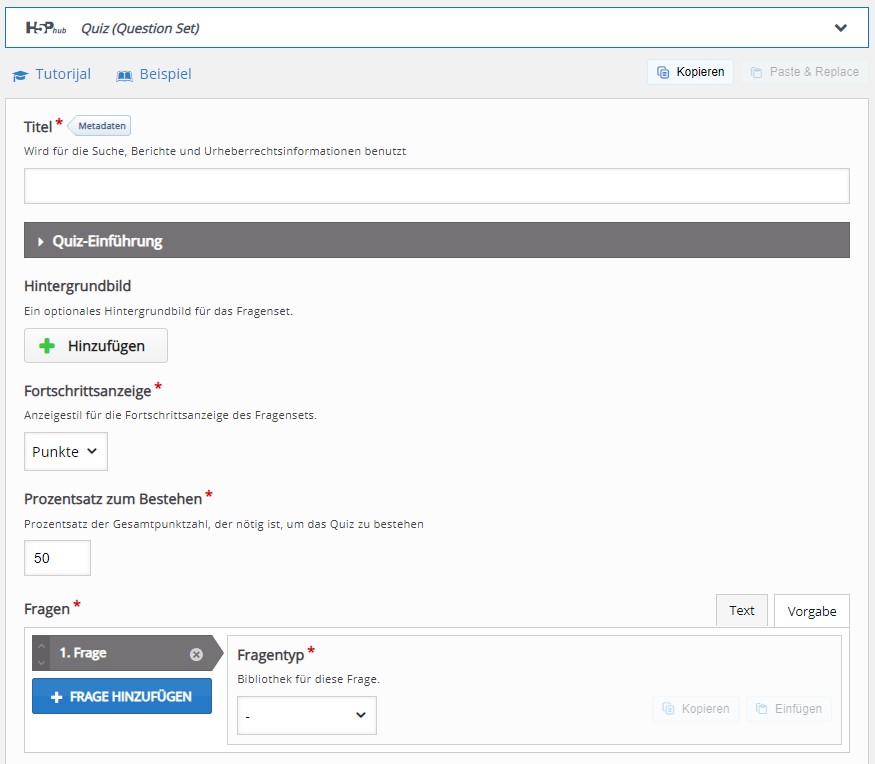Image resolution: width=875 pixels, height=764 pixels.
Task: Click the top Kopieren button
Action: pos(690,72)
